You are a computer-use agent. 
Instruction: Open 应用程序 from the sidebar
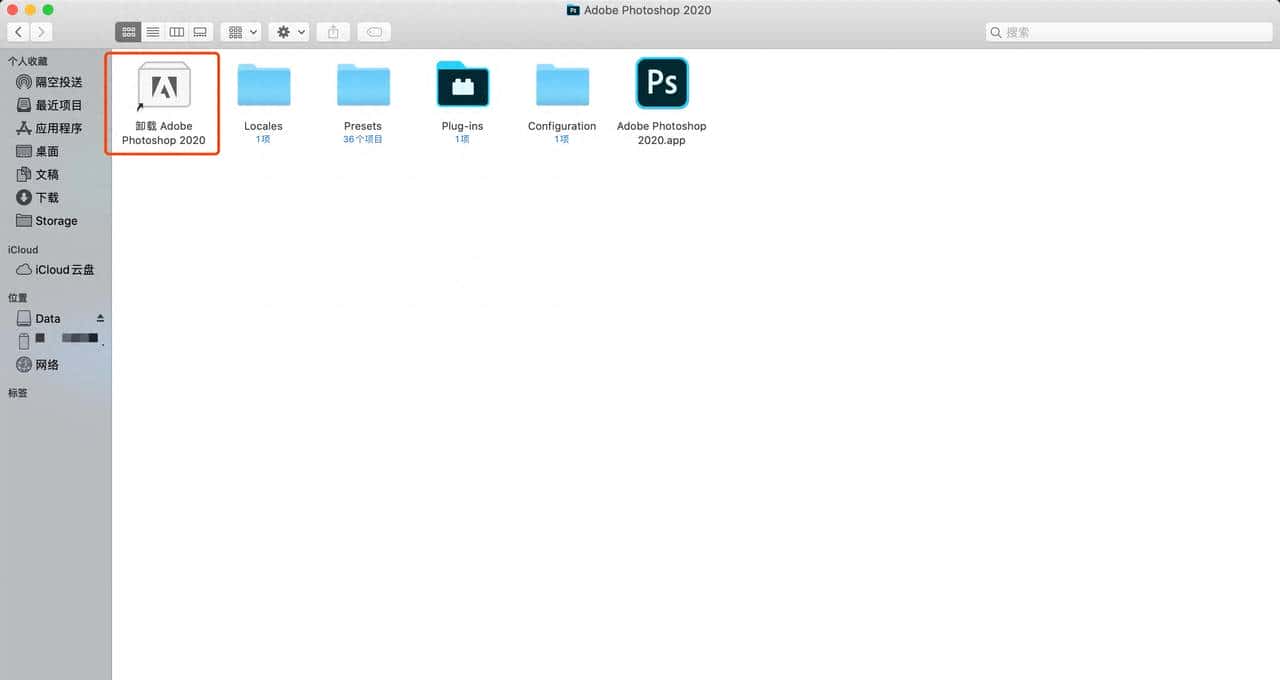click(x=54, y=128)
